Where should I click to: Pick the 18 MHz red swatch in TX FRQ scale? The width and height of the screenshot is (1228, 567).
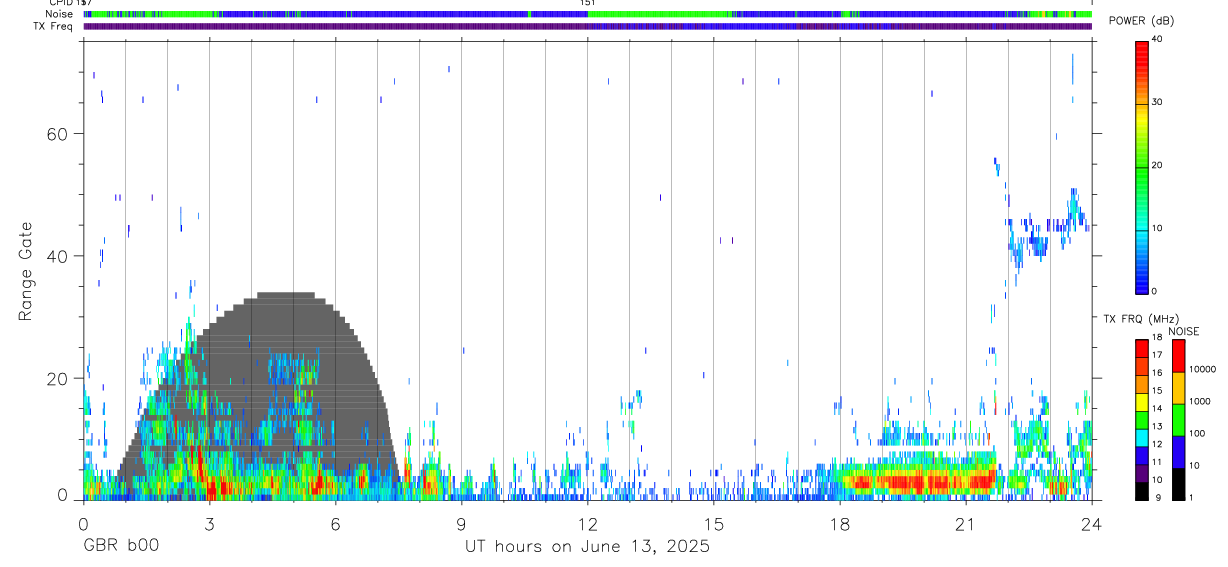1142,347
